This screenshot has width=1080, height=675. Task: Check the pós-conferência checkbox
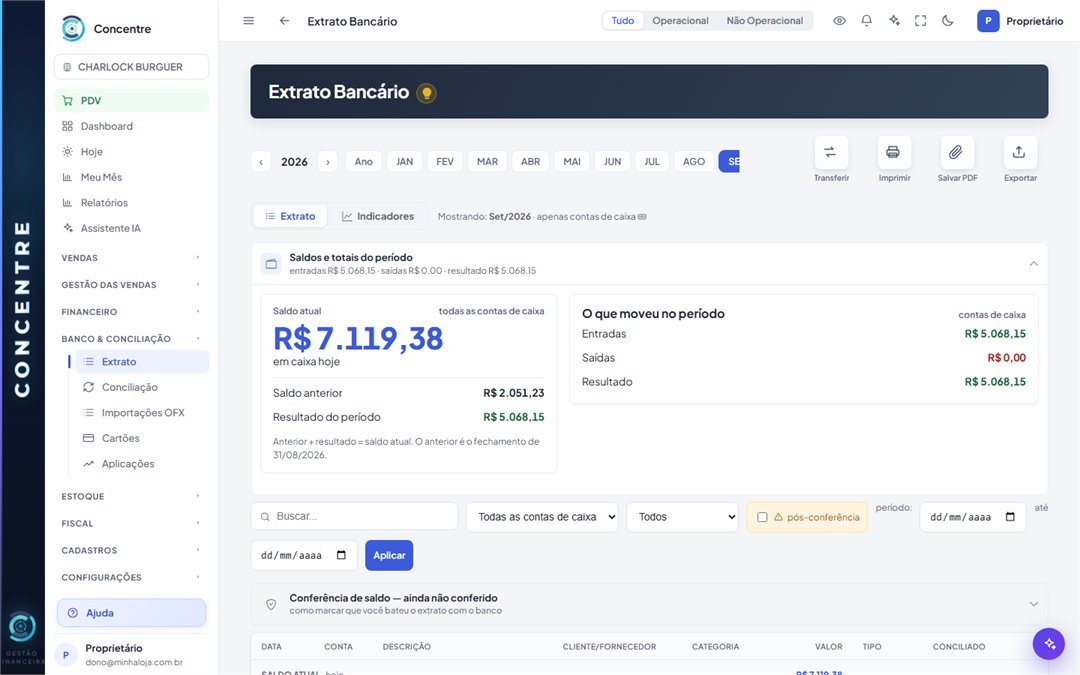tap(762, 517)
